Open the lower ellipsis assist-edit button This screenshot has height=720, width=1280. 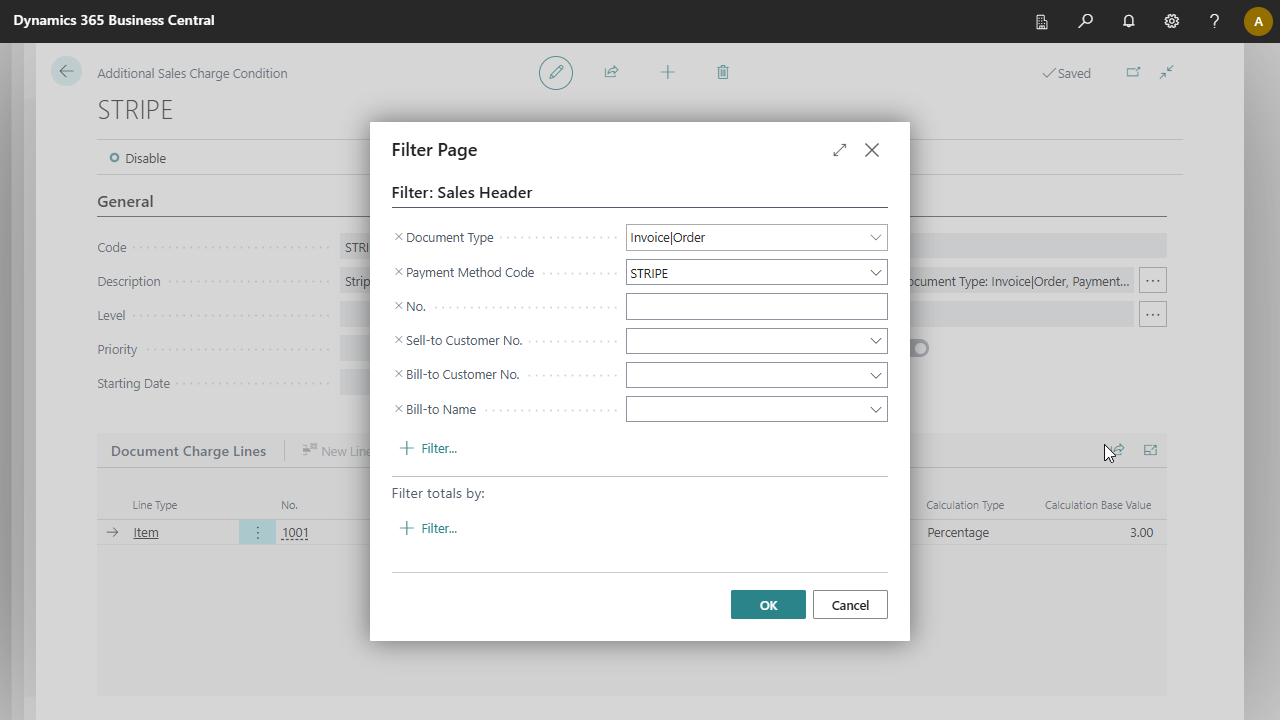click(x=1153, y=315)
